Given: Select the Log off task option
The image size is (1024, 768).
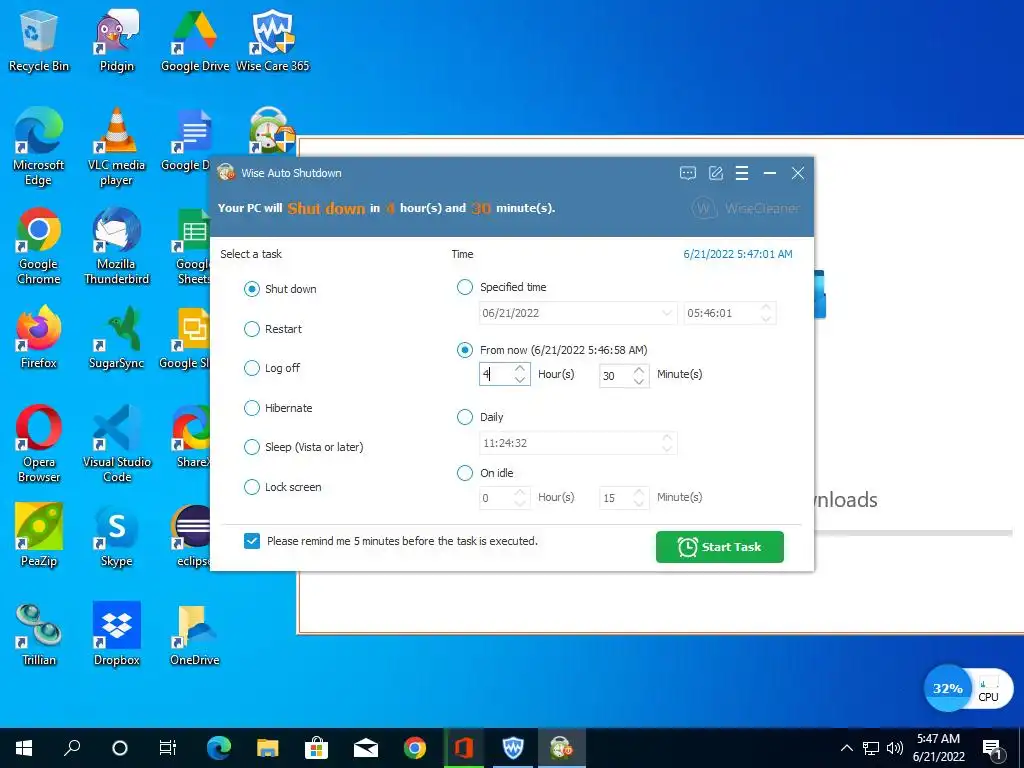Looking at the screenshot, I should coord(251,368).
